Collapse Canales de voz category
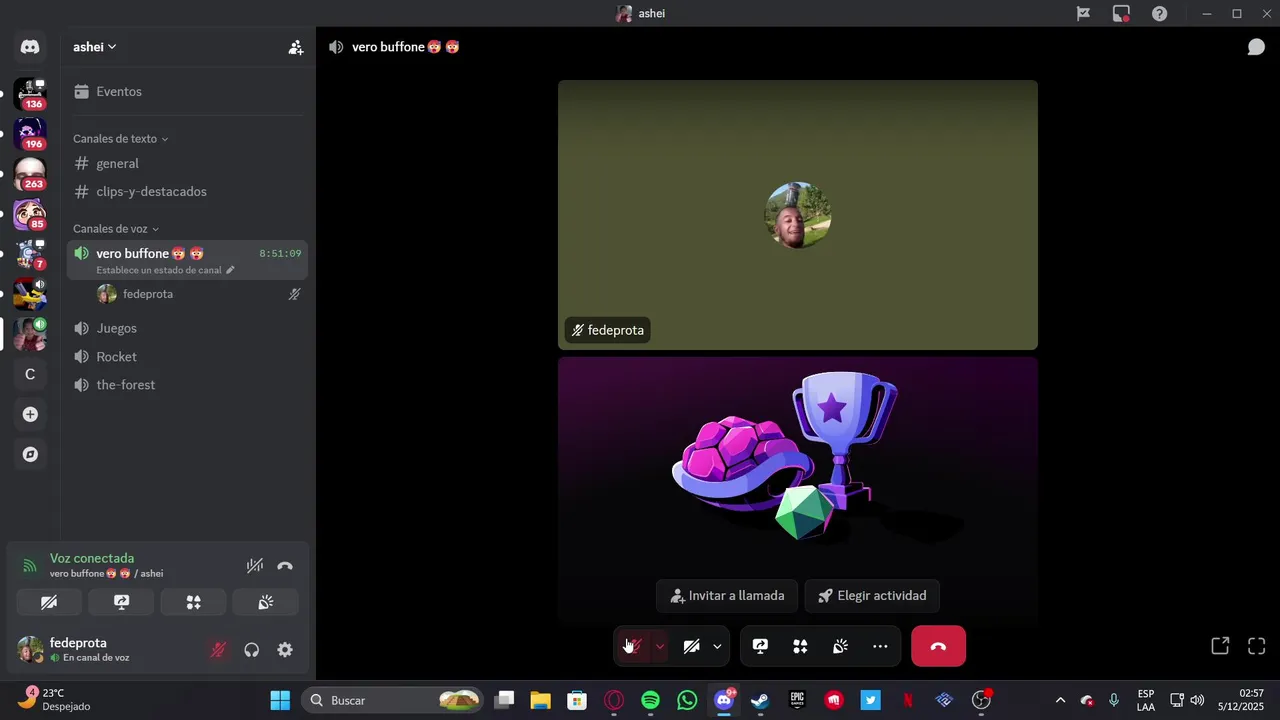Screen dimensions: 1280x720 click(116, 229)
